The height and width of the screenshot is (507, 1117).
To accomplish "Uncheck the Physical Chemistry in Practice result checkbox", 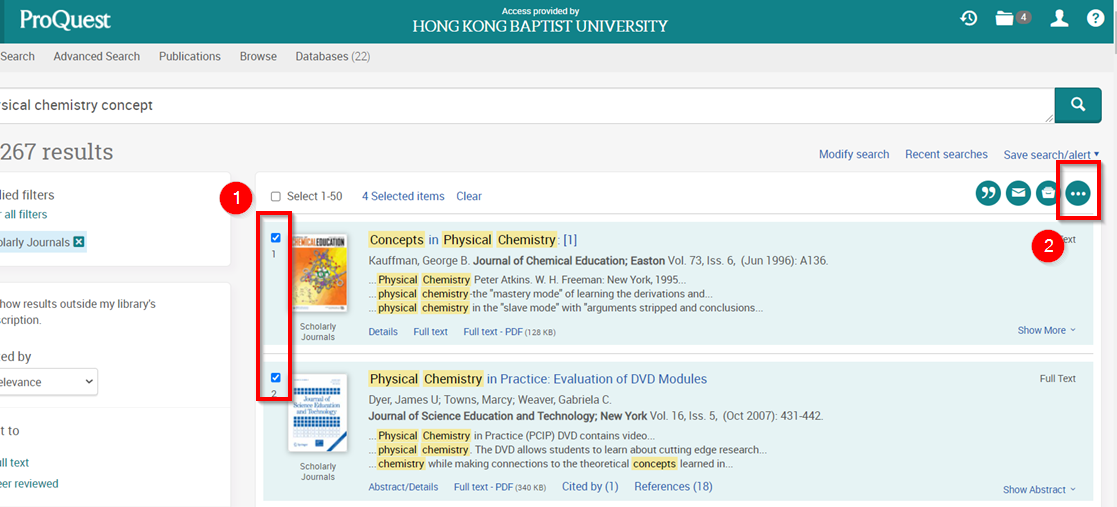I will click(276, 377).
